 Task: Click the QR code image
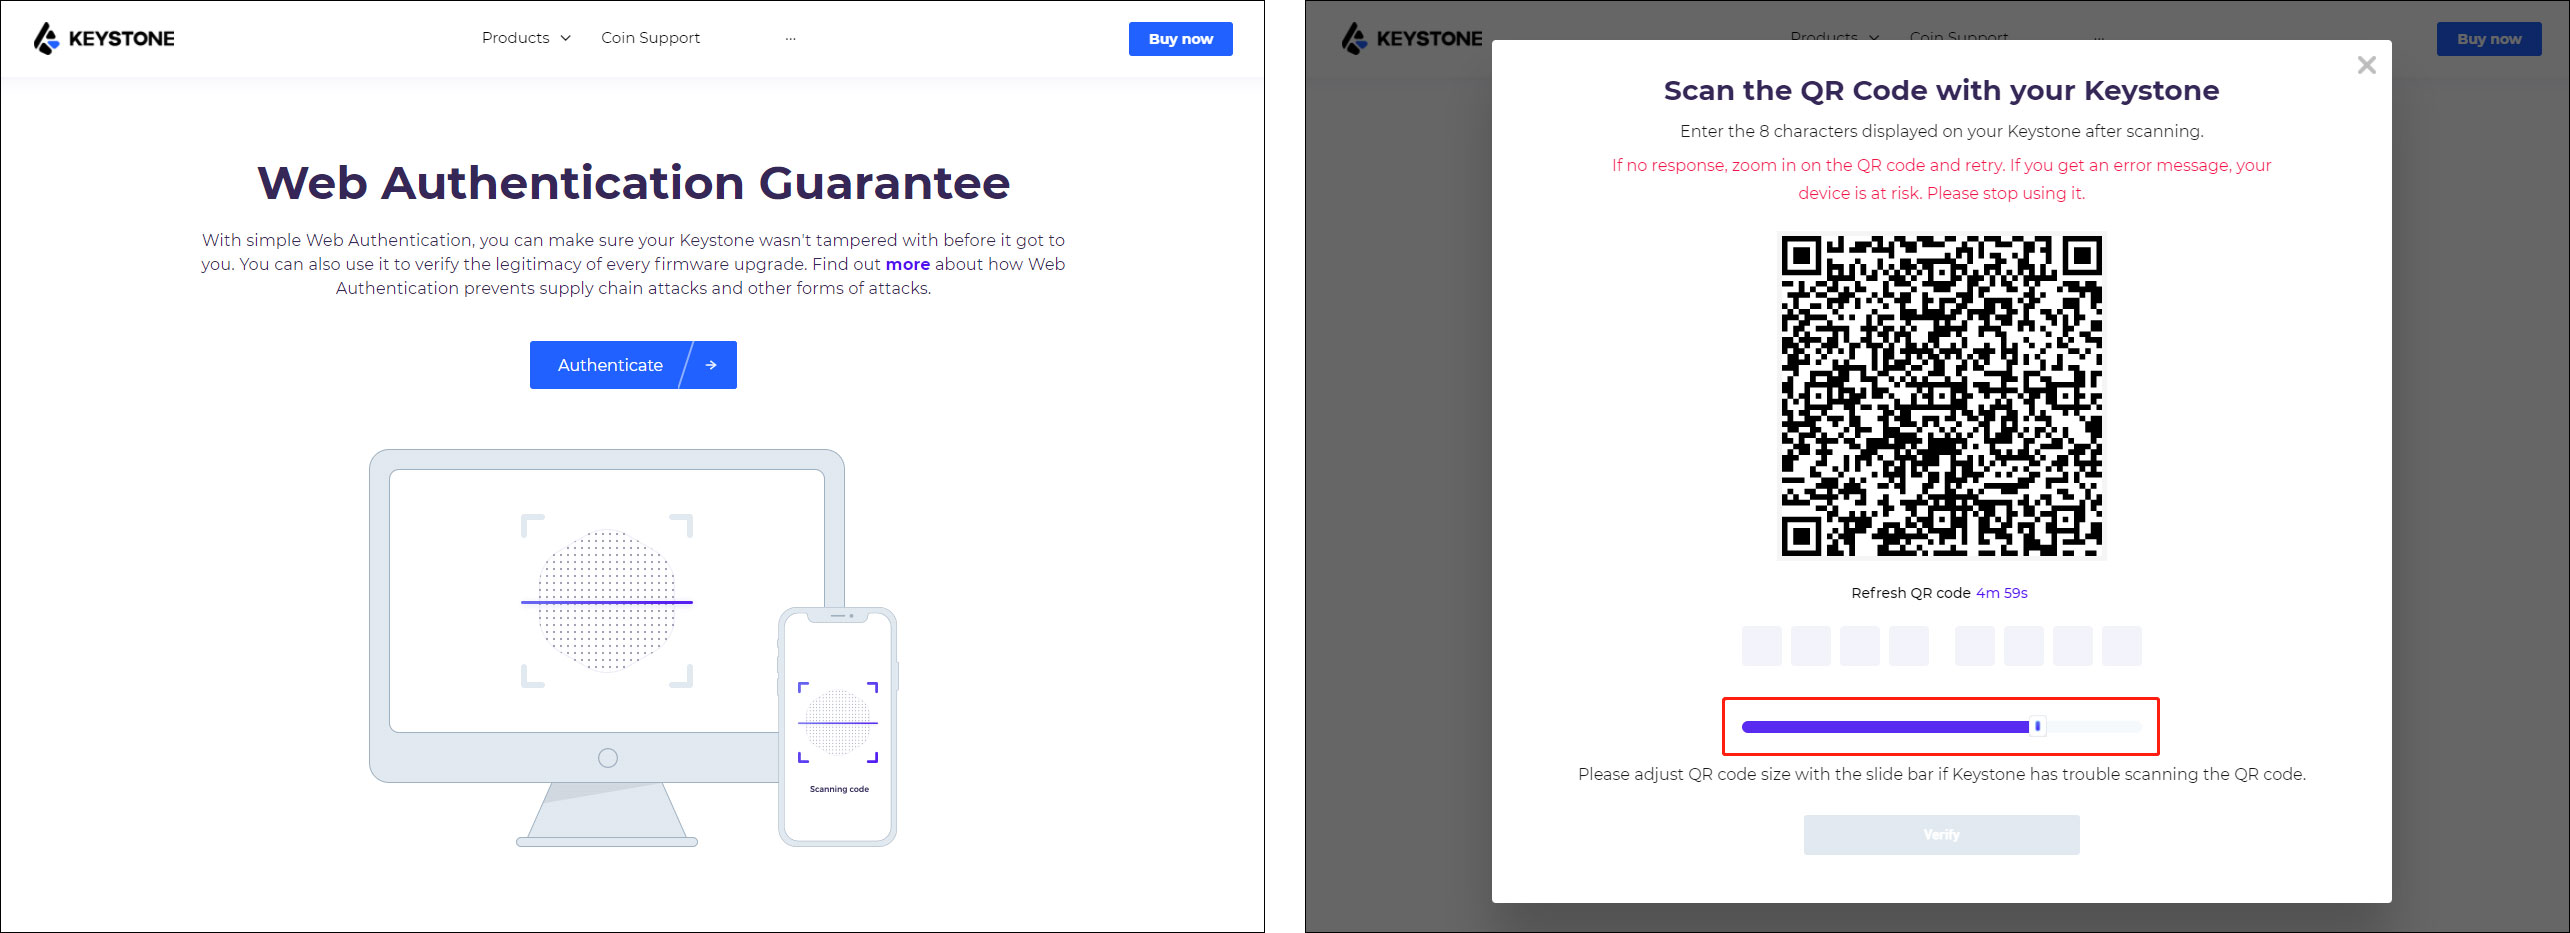click(1941, 396)
